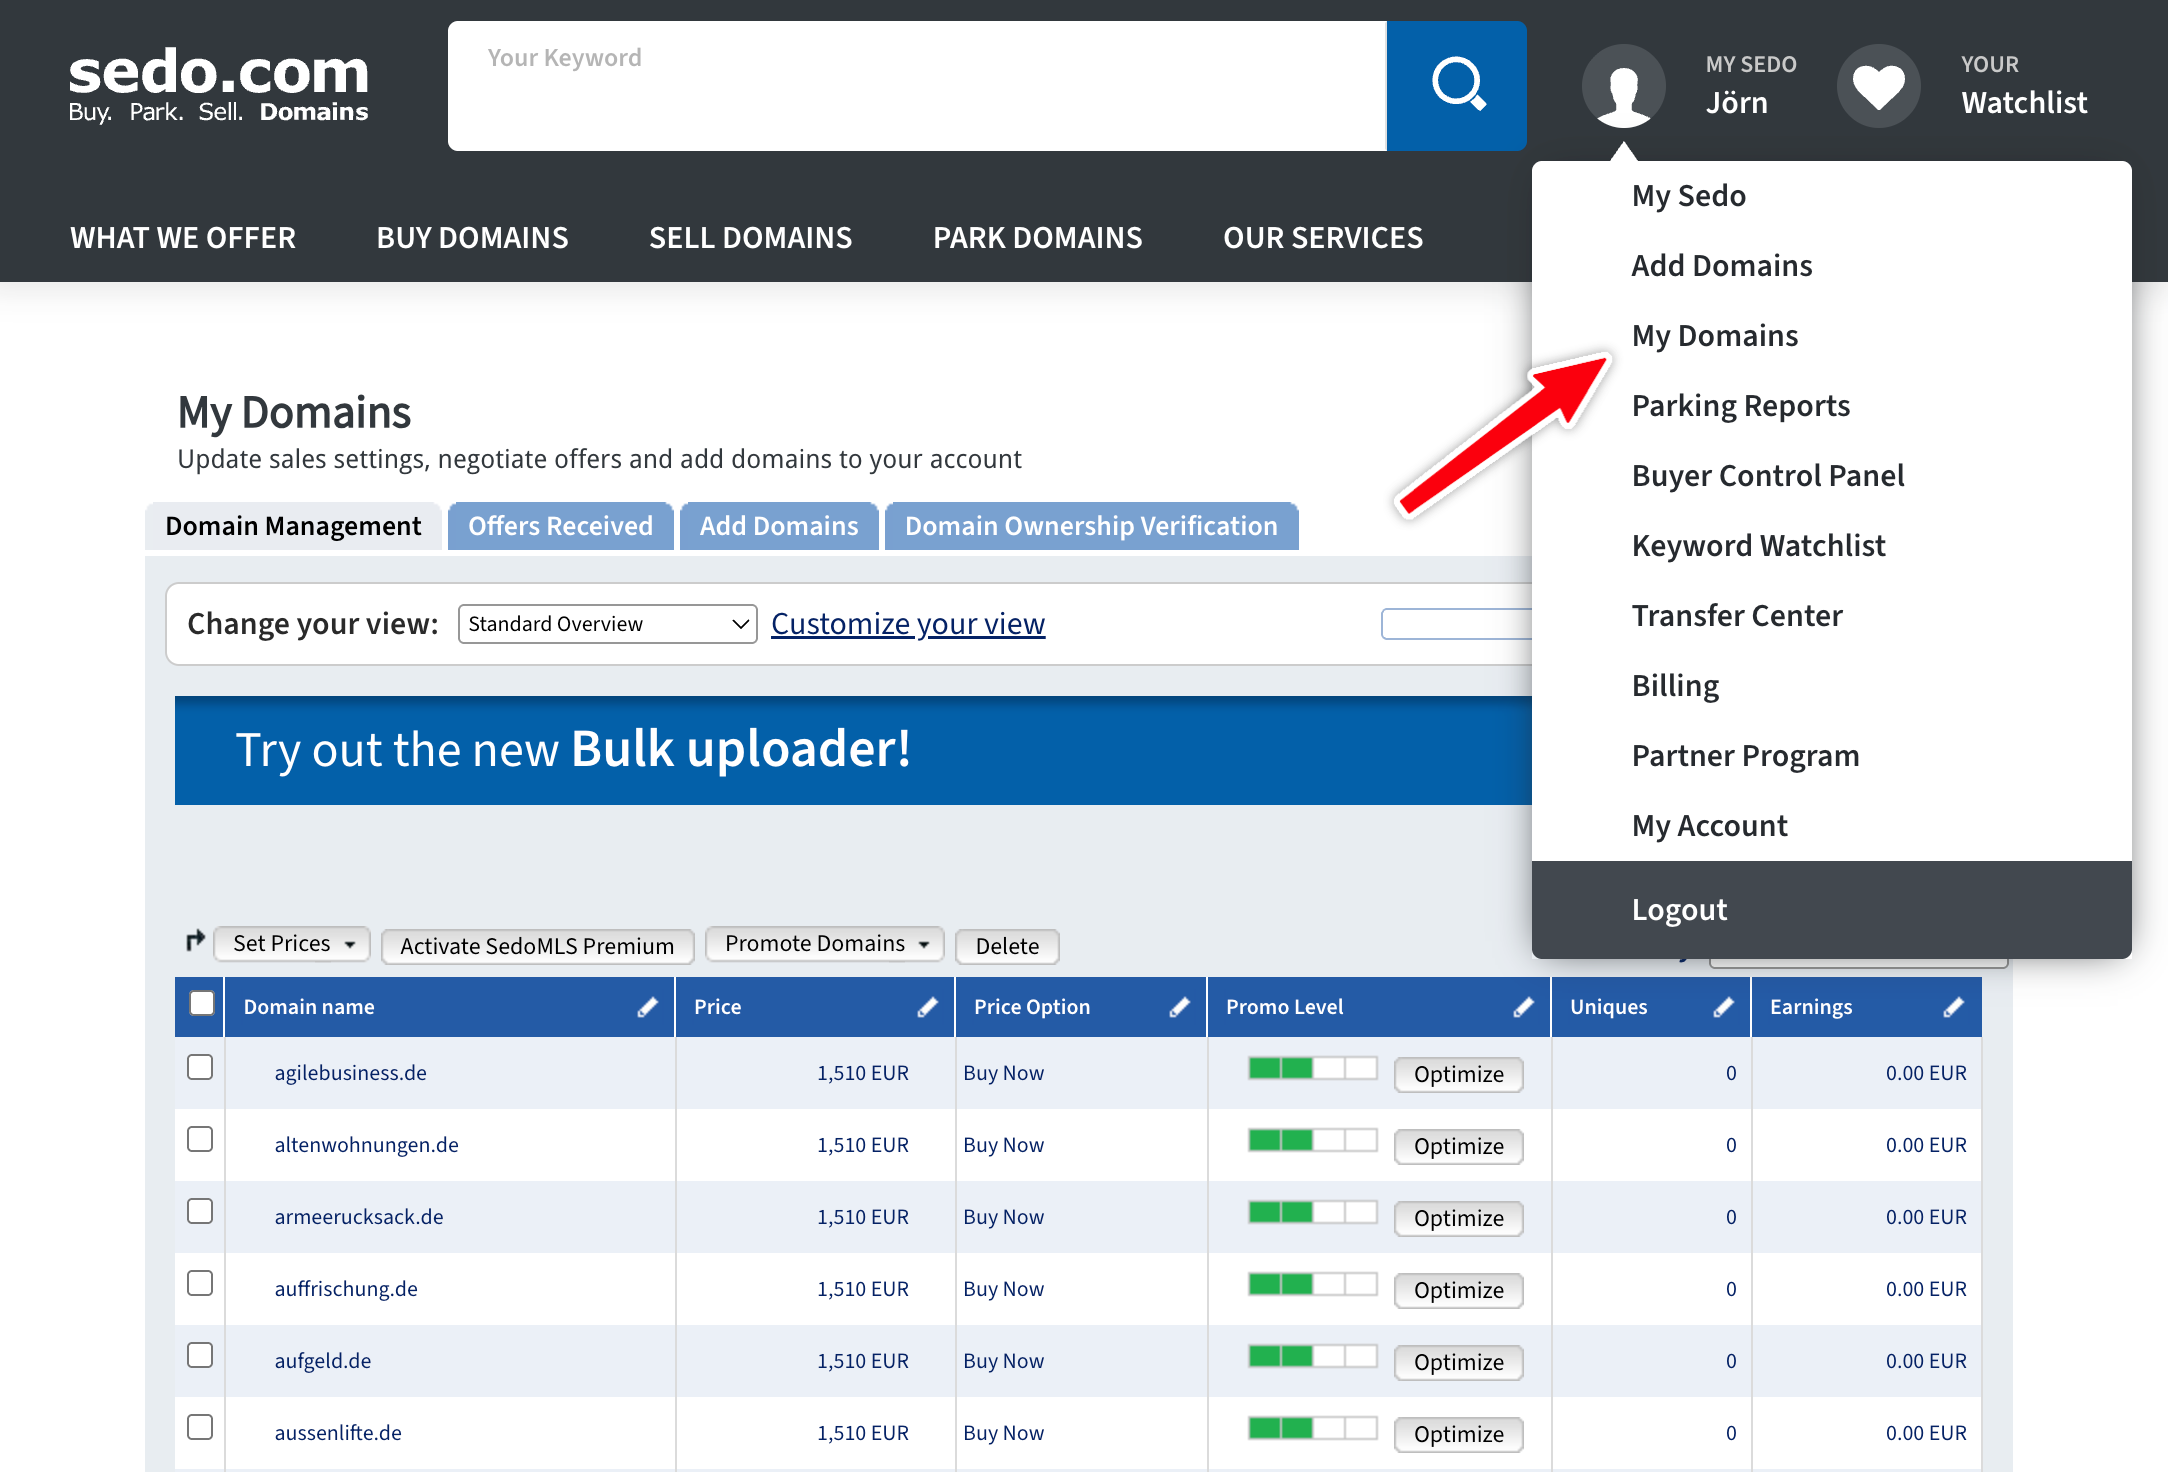Click the Customize your view link
This screenshot has height=1472, width=2168.
point(908,624)
